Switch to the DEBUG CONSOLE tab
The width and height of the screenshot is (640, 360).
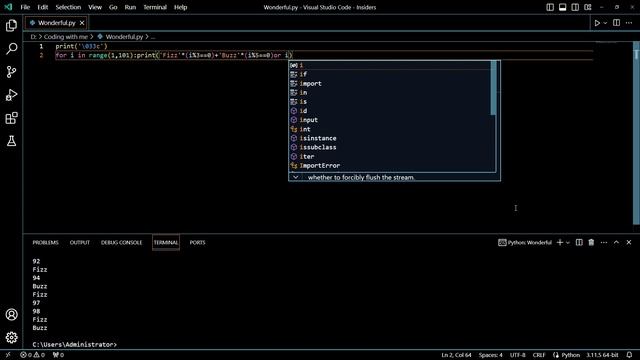(x=121, y=242)
